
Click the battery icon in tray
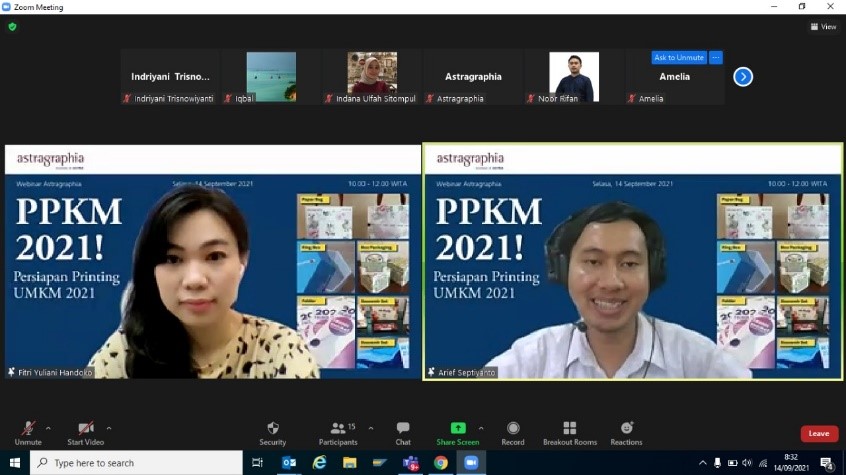pos(732,463)
